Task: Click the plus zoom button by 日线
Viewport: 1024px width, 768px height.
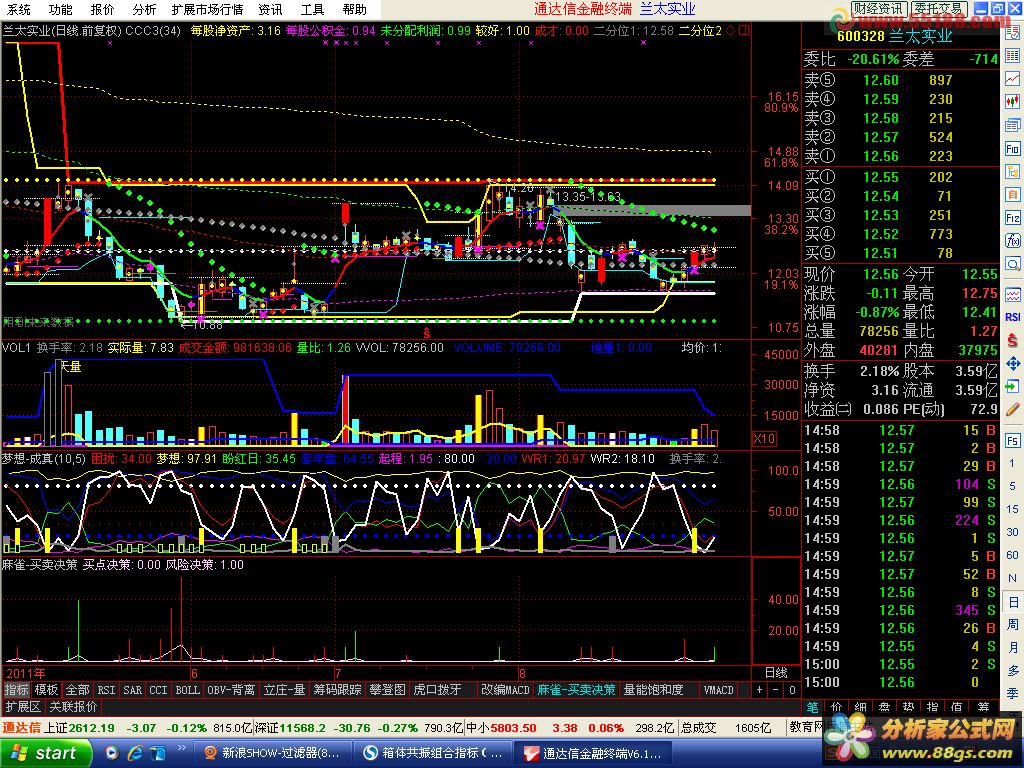Action: point(760,690)
